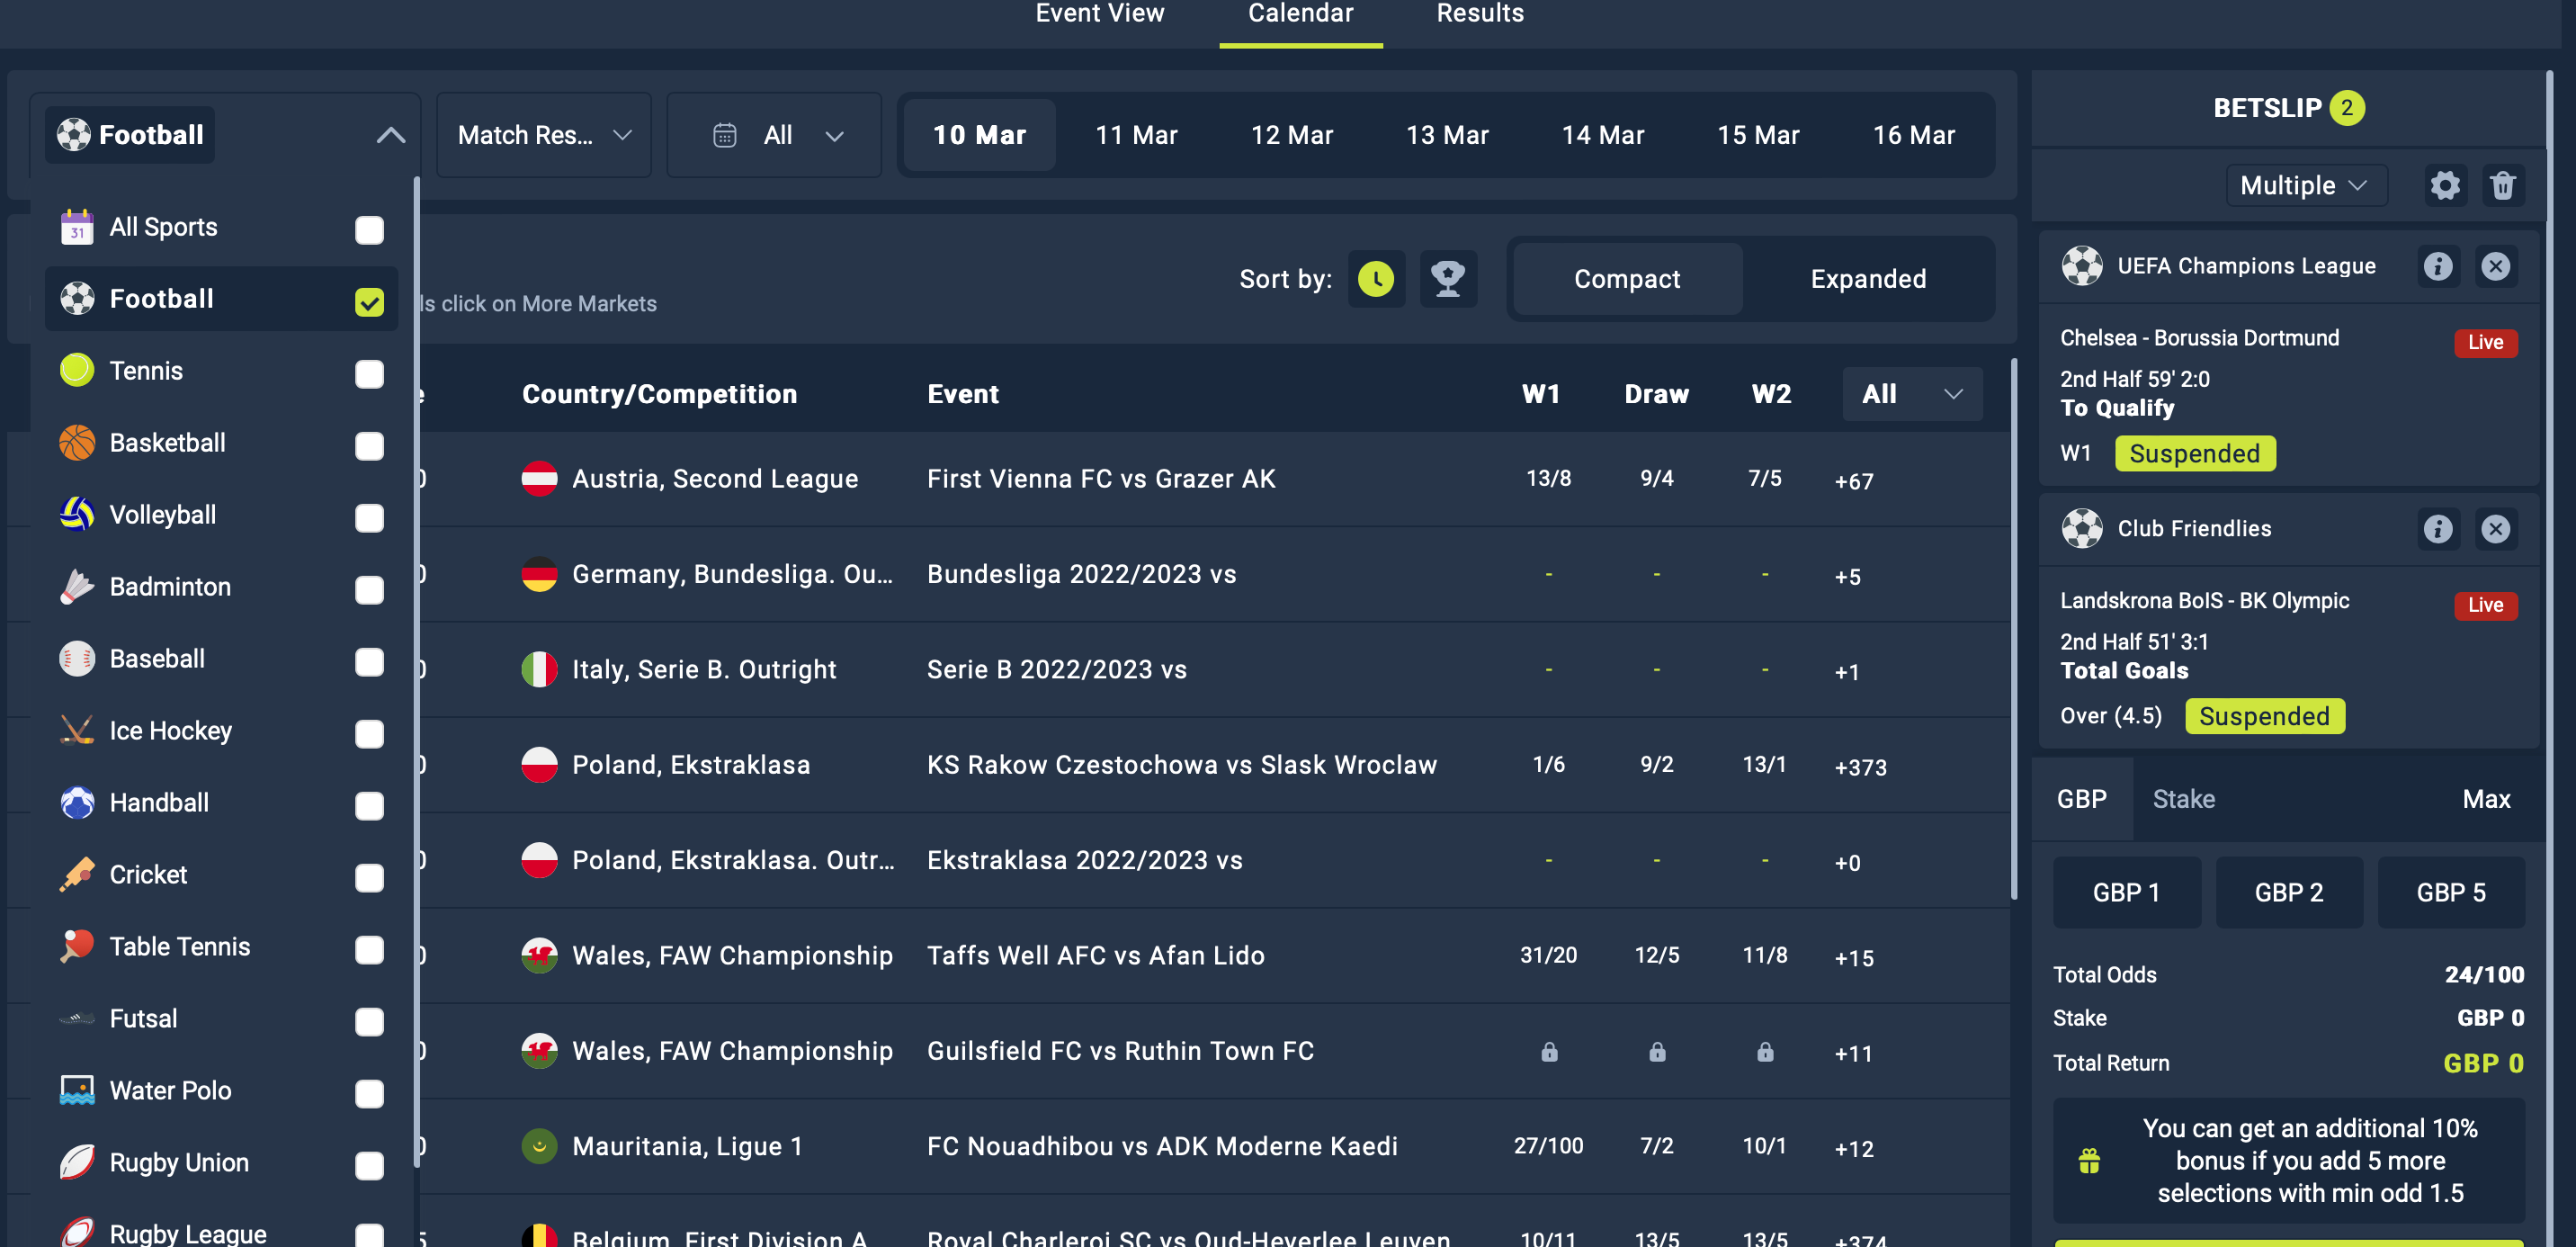Choose the GBP 5 quick stake button
The height and width of the screenshot is (1247, 2576).
[2450, 892]
